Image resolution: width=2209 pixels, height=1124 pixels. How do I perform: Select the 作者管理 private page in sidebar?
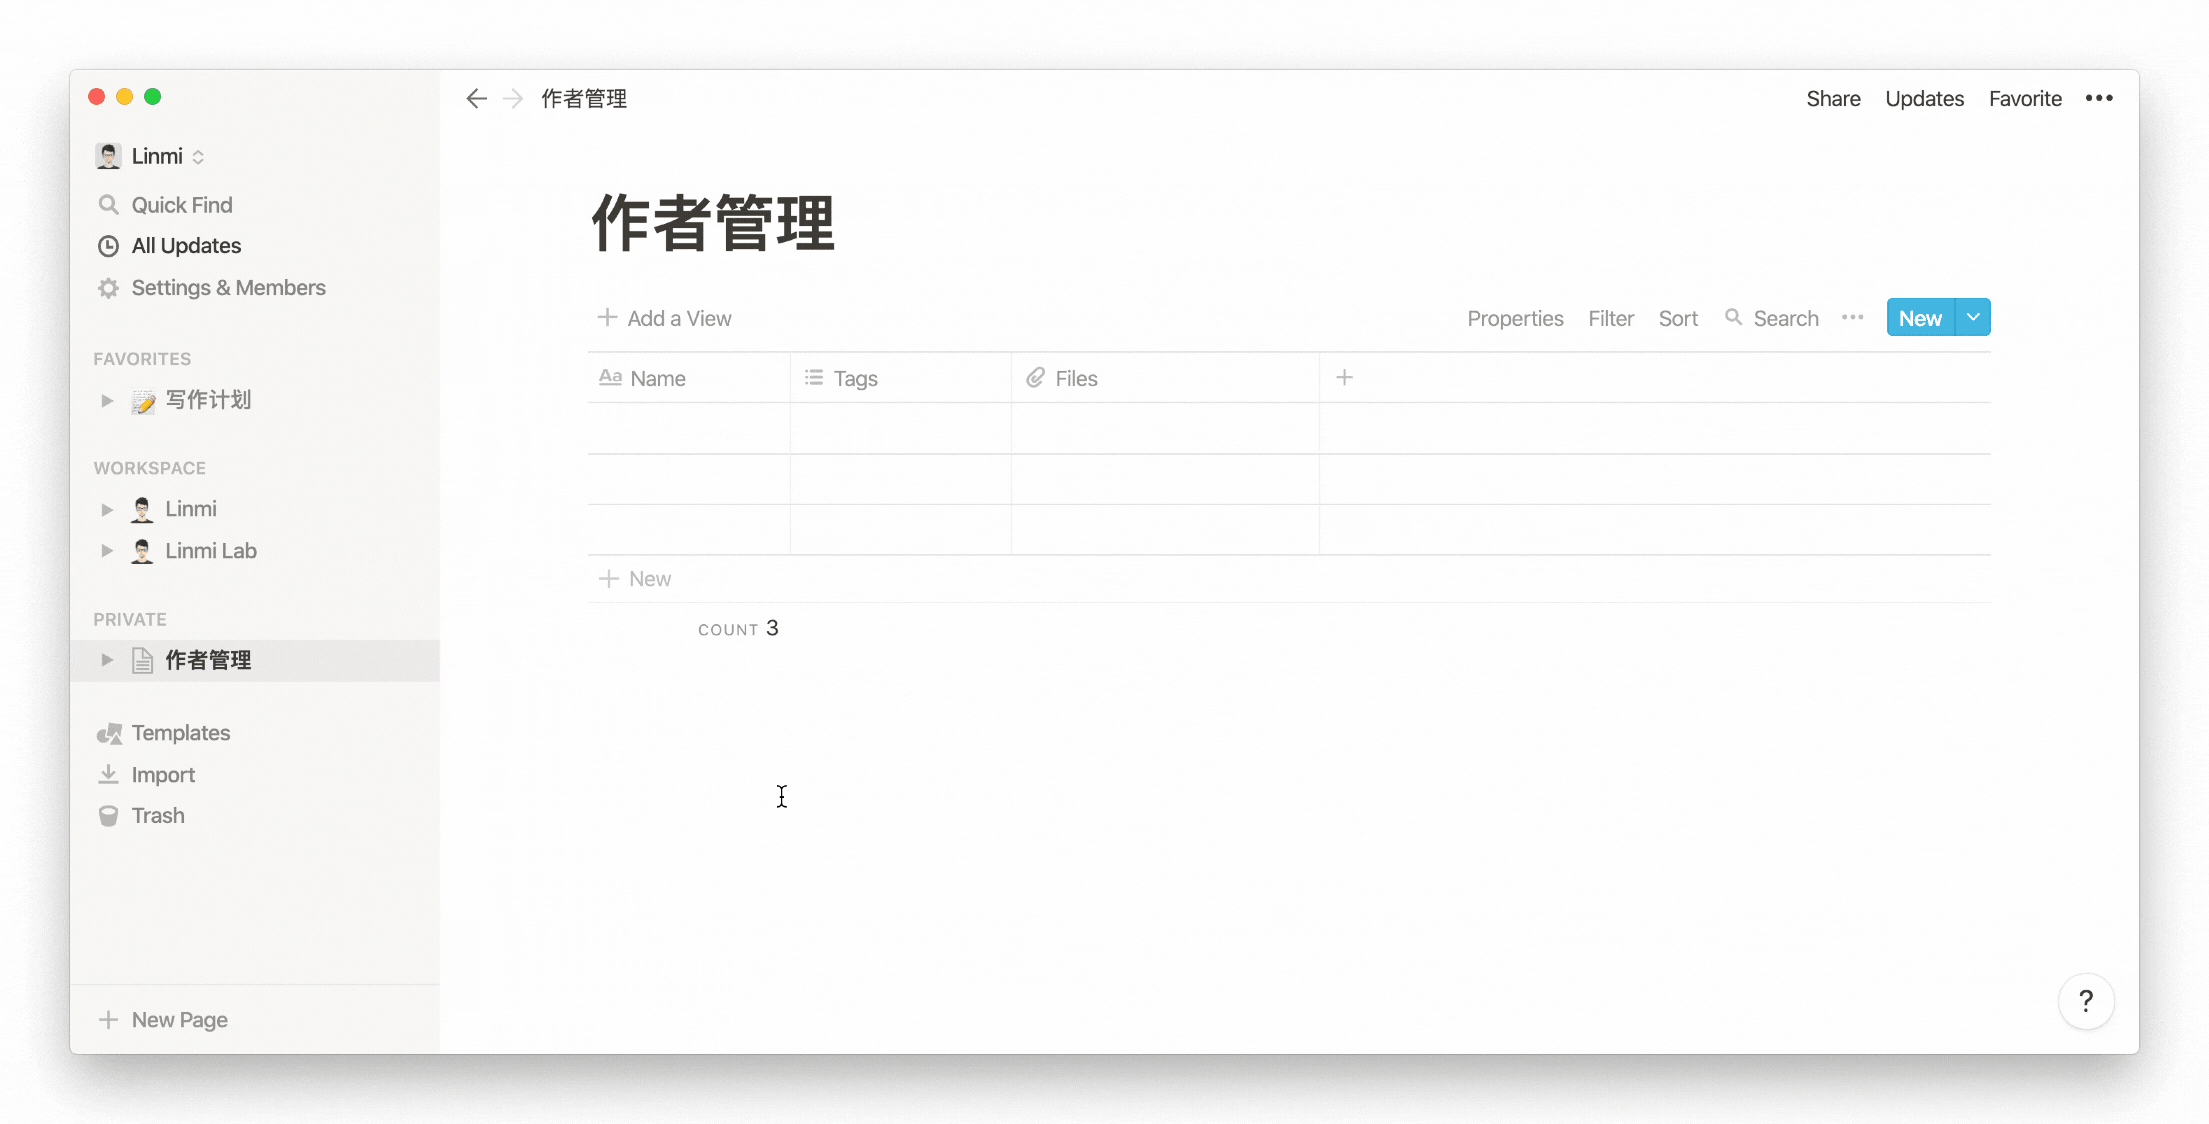[x=254, y=660]
